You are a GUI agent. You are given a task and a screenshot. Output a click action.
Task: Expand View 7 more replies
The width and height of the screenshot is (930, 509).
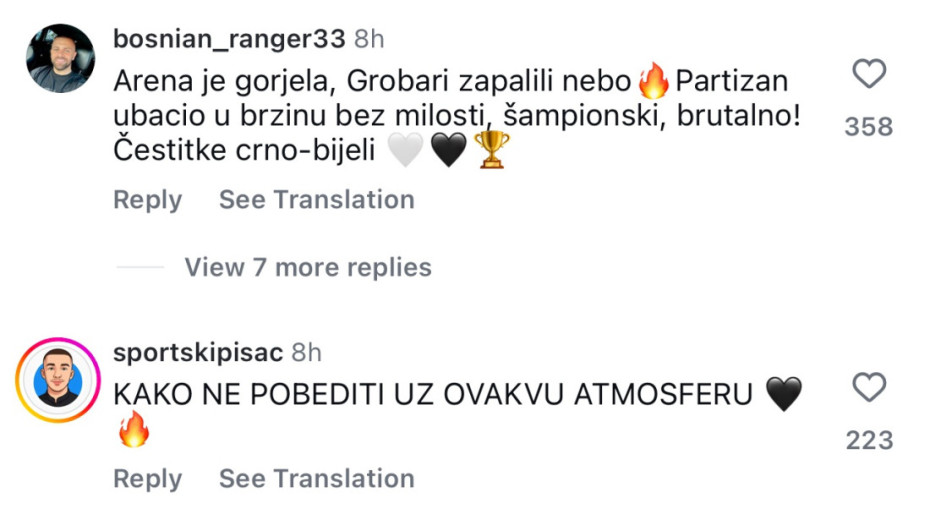point(307,268)
